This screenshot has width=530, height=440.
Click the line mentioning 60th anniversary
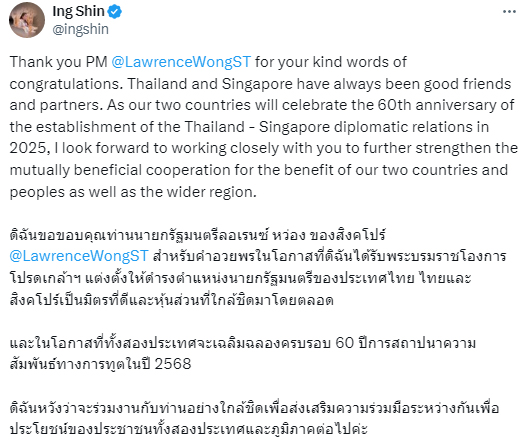pyautogui.click(x=262, y=105)
